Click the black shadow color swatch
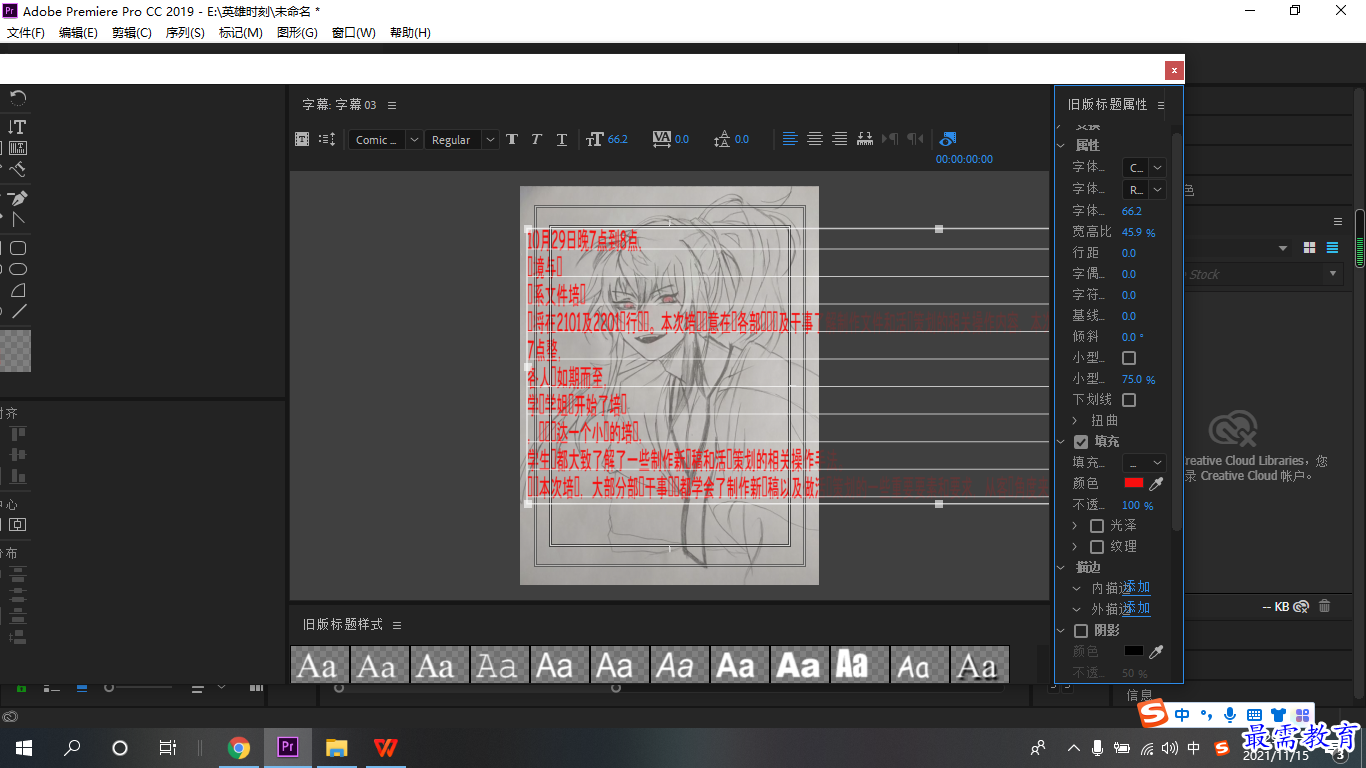This screenshot has height=768, width=1366. [x=1134, y=651]
